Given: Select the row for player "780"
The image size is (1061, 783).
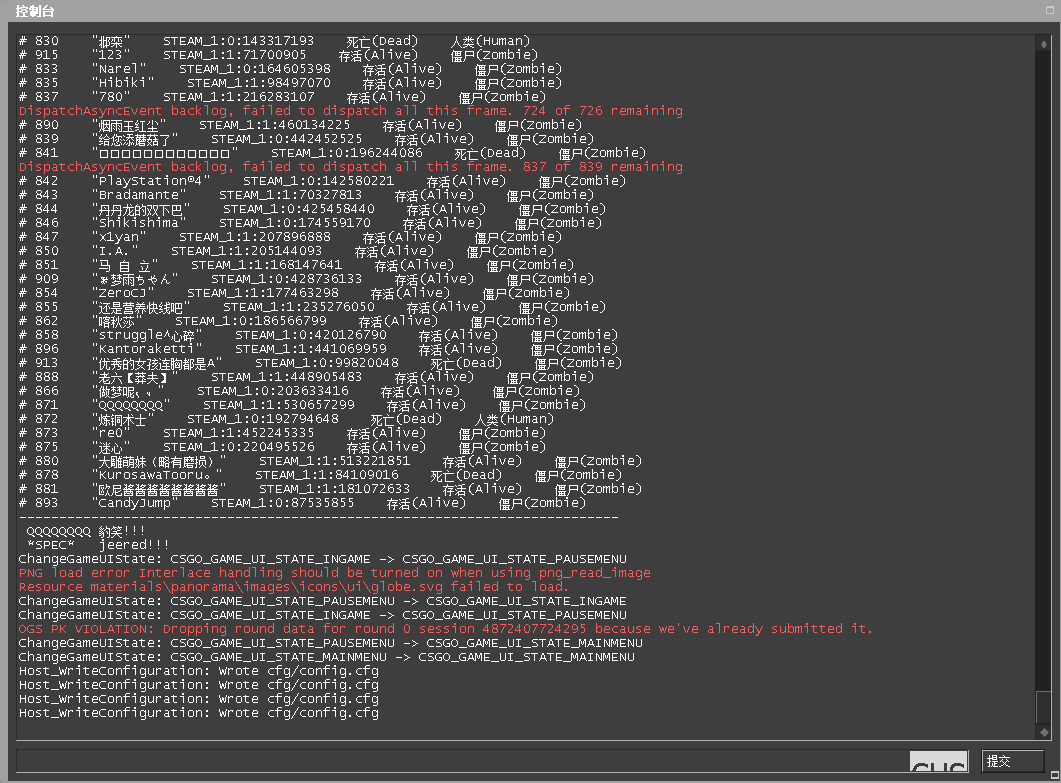Looking at the screenshot, I should click(282, 97).
